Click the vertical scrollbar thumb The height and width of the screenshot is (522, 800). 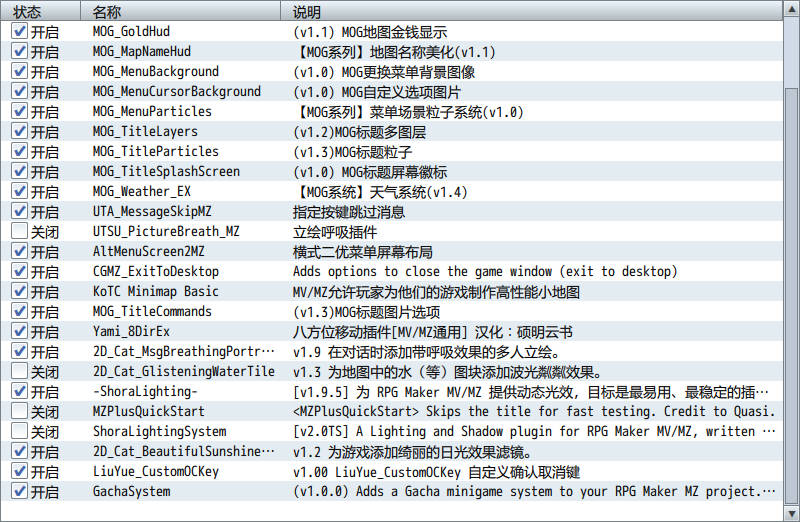pyautogui.click(x=791, y=296)
